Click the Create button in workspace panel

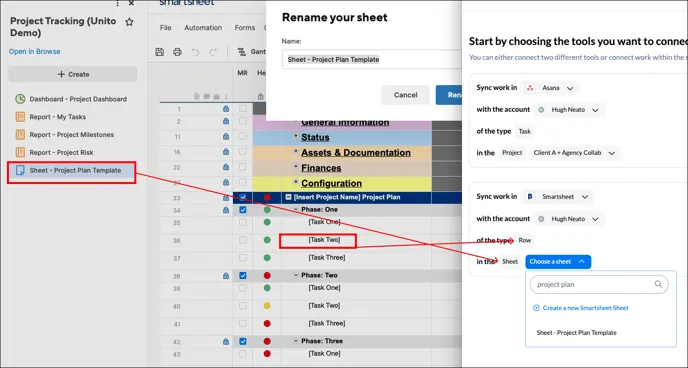73,75
